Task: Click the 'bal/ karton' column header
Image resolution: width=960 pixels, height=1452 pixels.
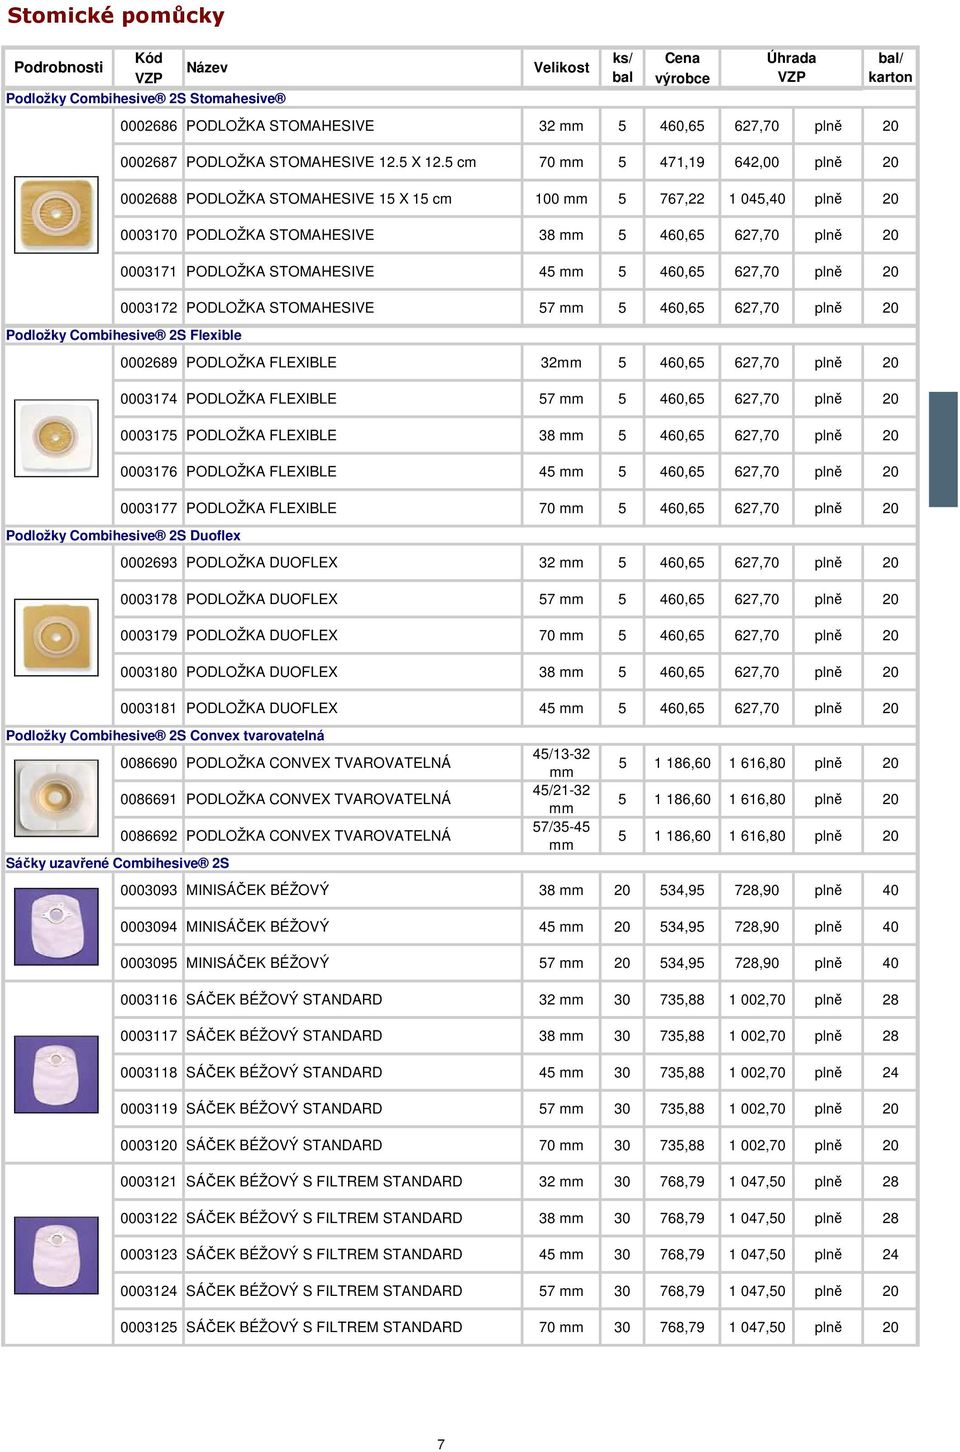Action: click(x=890, y=67)
